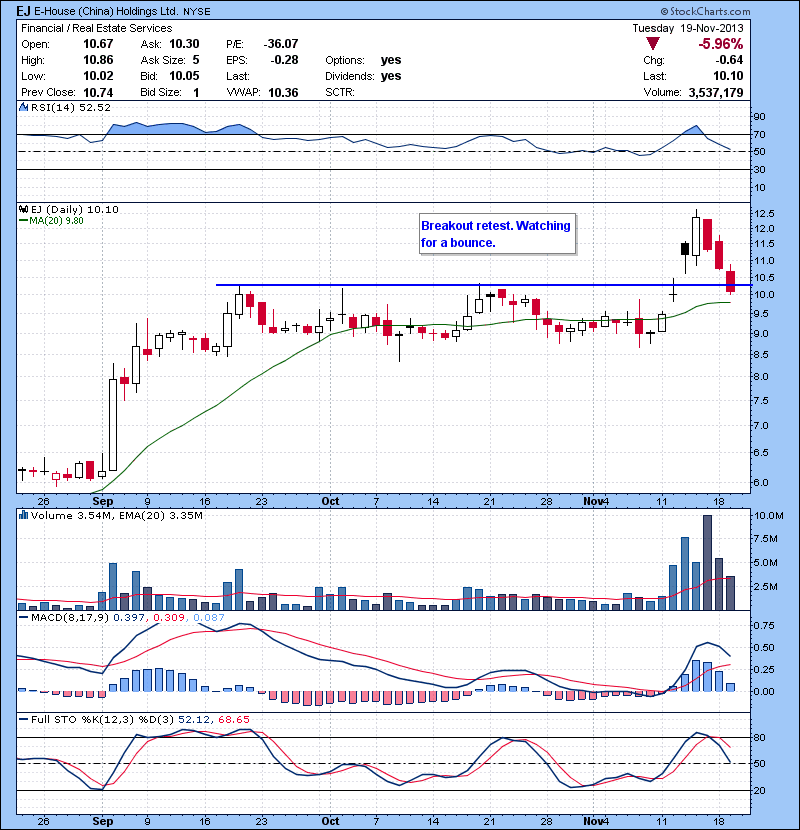Click the RSI(14) legend marker icon
This screenshot has height=830, width=800.
point(23,108)
